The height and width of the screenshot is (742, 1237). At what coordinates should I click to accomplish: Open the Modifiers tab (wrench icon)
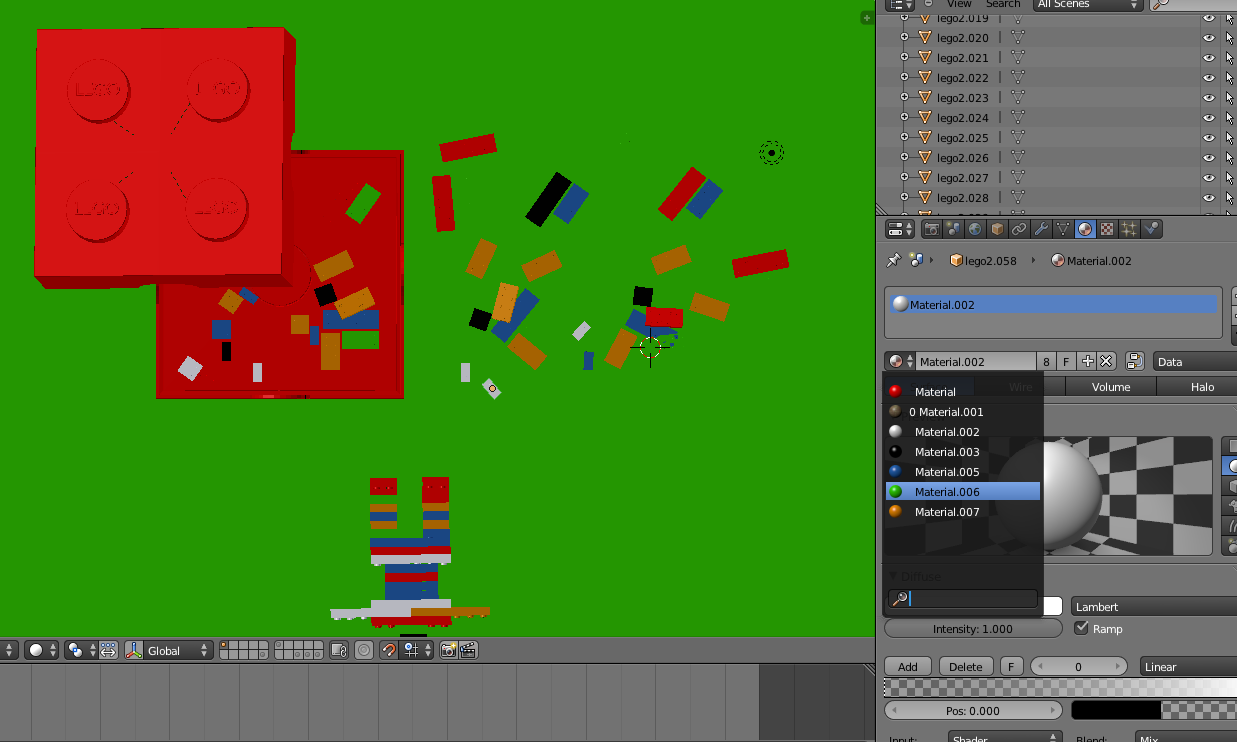tap(1041, 229)
